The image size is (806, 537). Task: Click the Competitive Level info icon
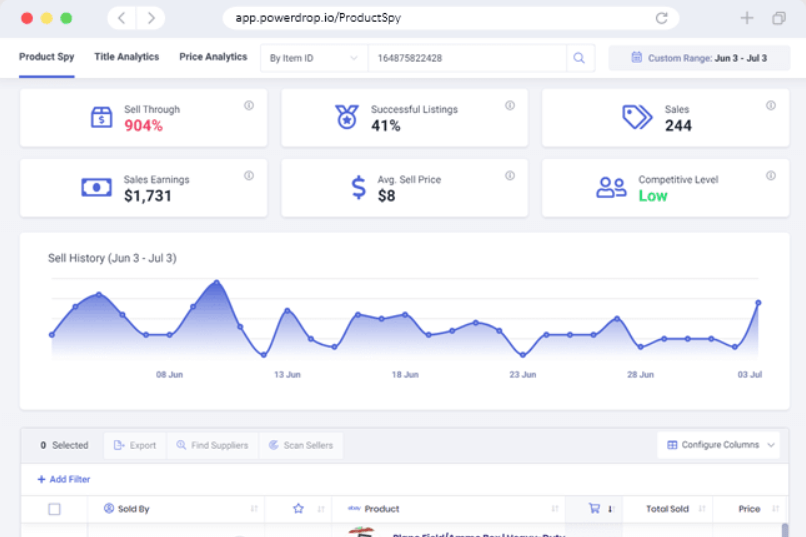pos(771,176)
